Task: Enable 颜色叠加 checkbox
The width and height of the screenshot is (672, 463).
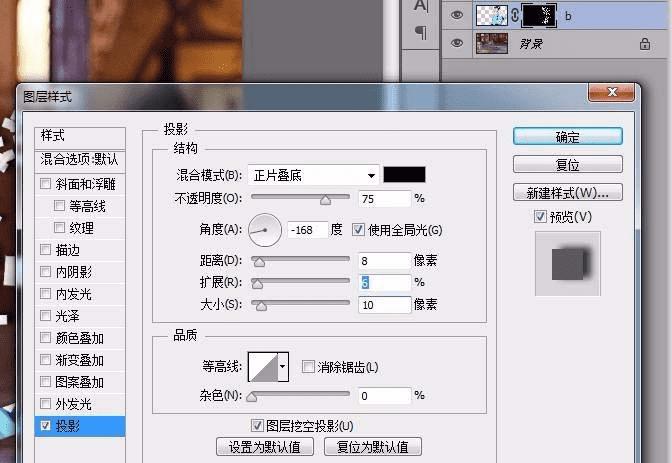Action: pyautogui.click(x=45, y=337)
